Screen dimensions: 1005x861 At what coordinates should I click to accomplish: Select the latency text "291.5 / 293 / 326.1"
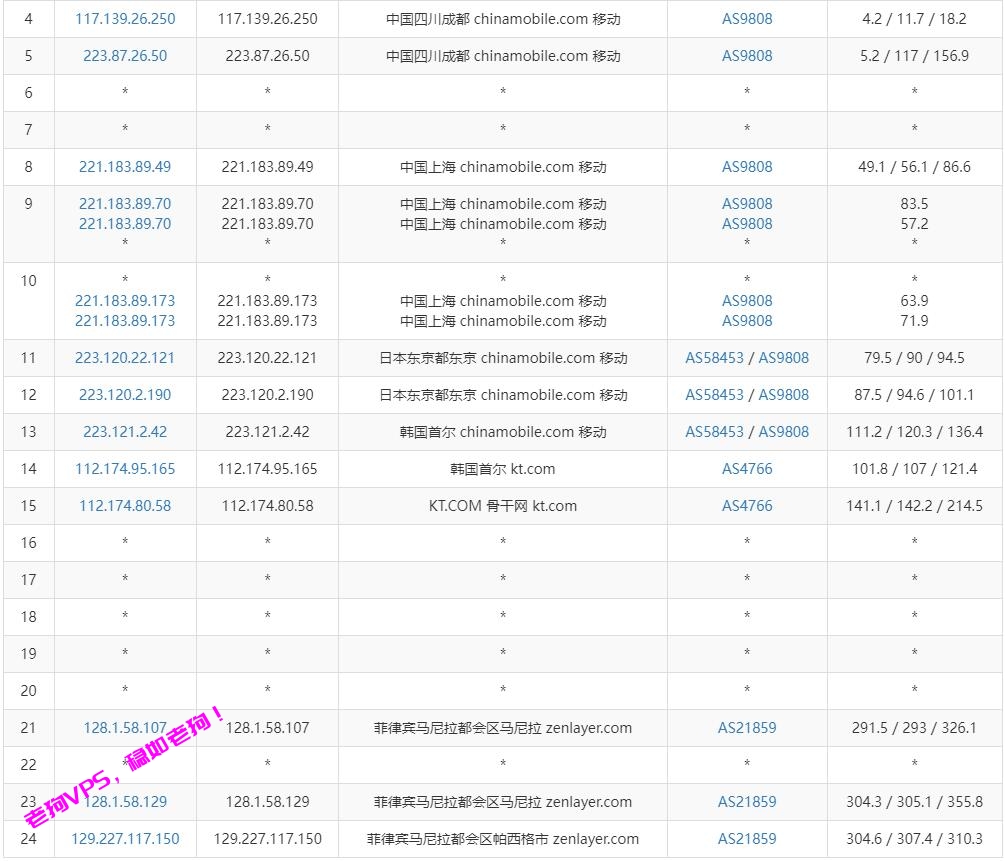coord(915,728)
